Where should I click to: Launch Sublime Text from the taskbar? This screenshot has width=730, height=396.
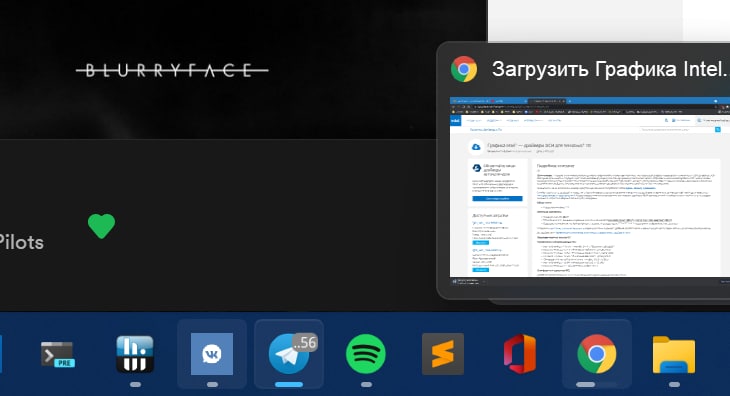pyautogui.click(x=443, y=354)
